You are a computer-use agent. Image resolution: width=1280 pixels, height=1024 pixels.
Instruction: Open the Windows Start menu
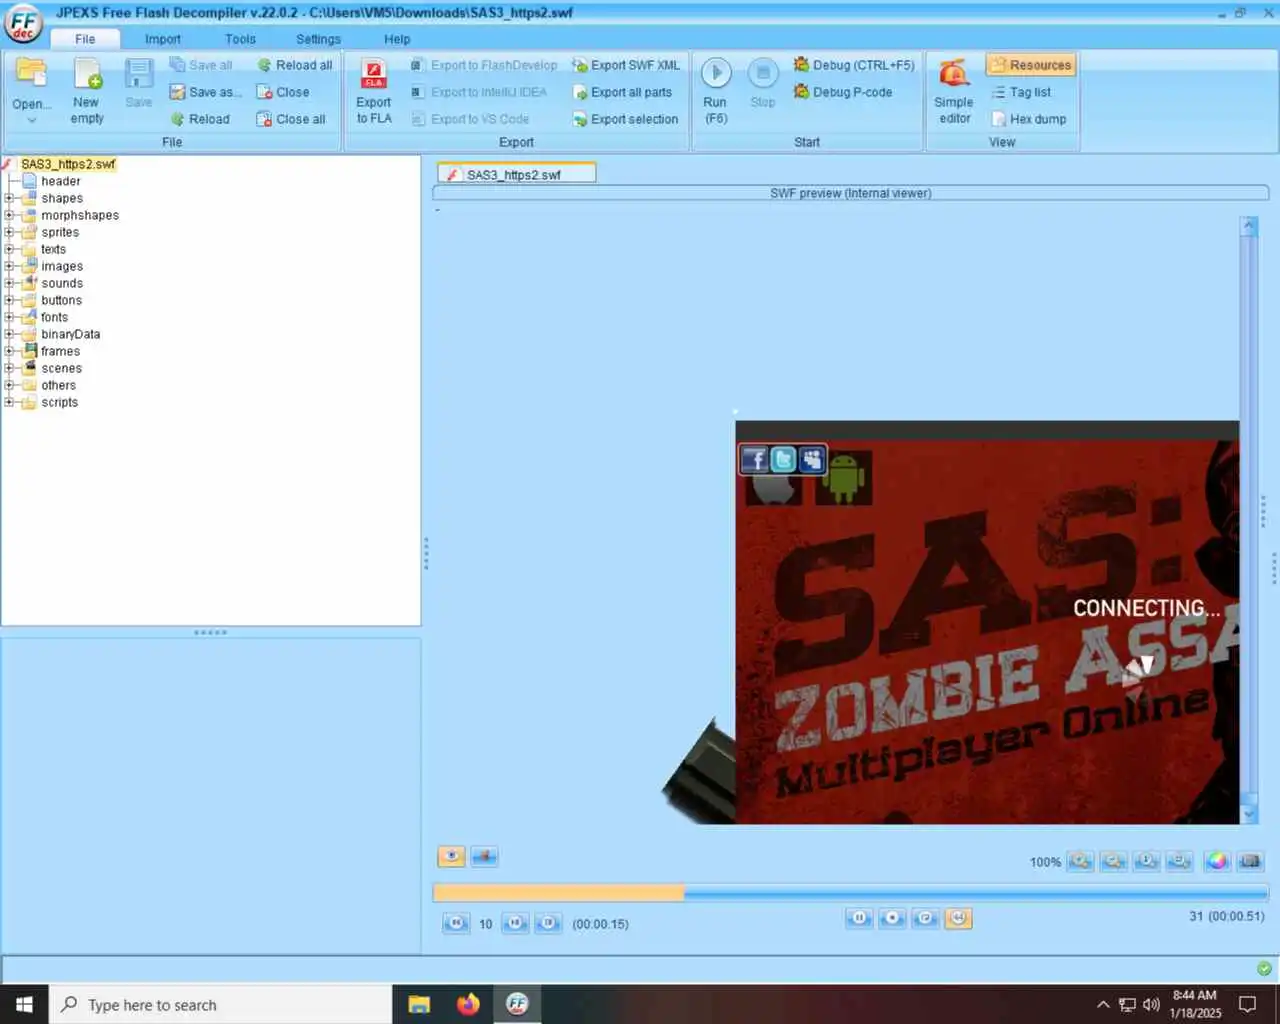pos(24,1004)
